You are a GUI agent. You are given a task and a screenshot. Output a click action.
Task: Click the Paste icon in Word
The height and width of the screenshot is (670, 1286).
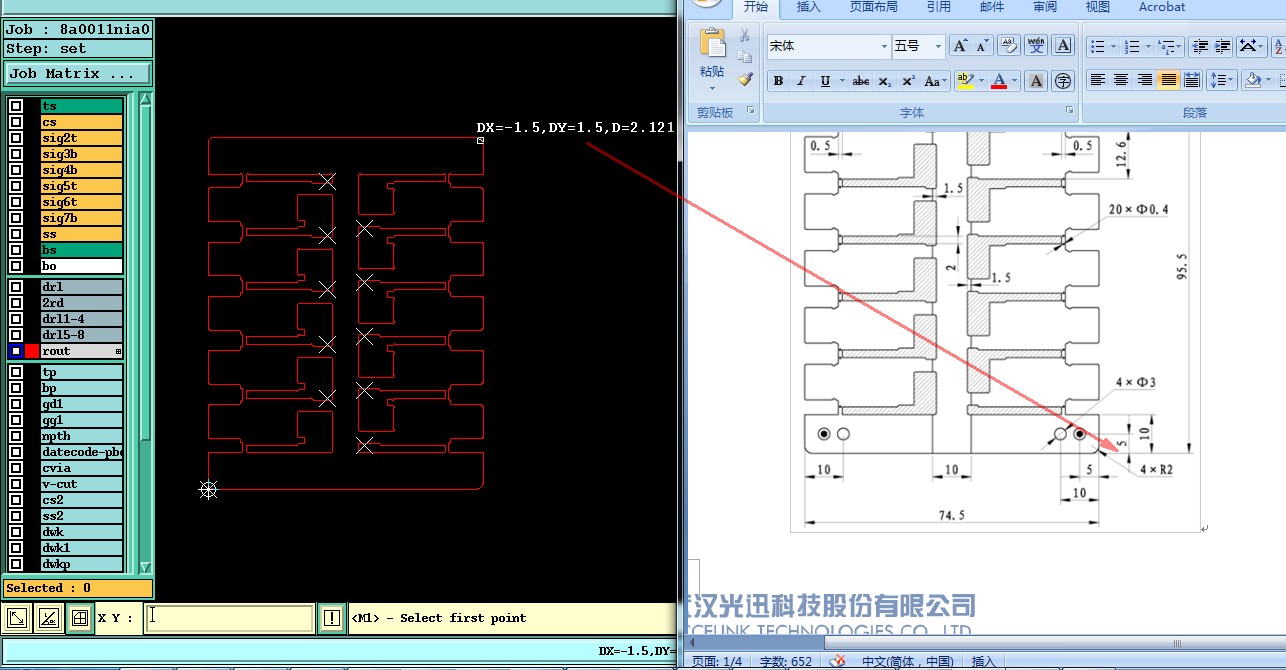(712, 43)
